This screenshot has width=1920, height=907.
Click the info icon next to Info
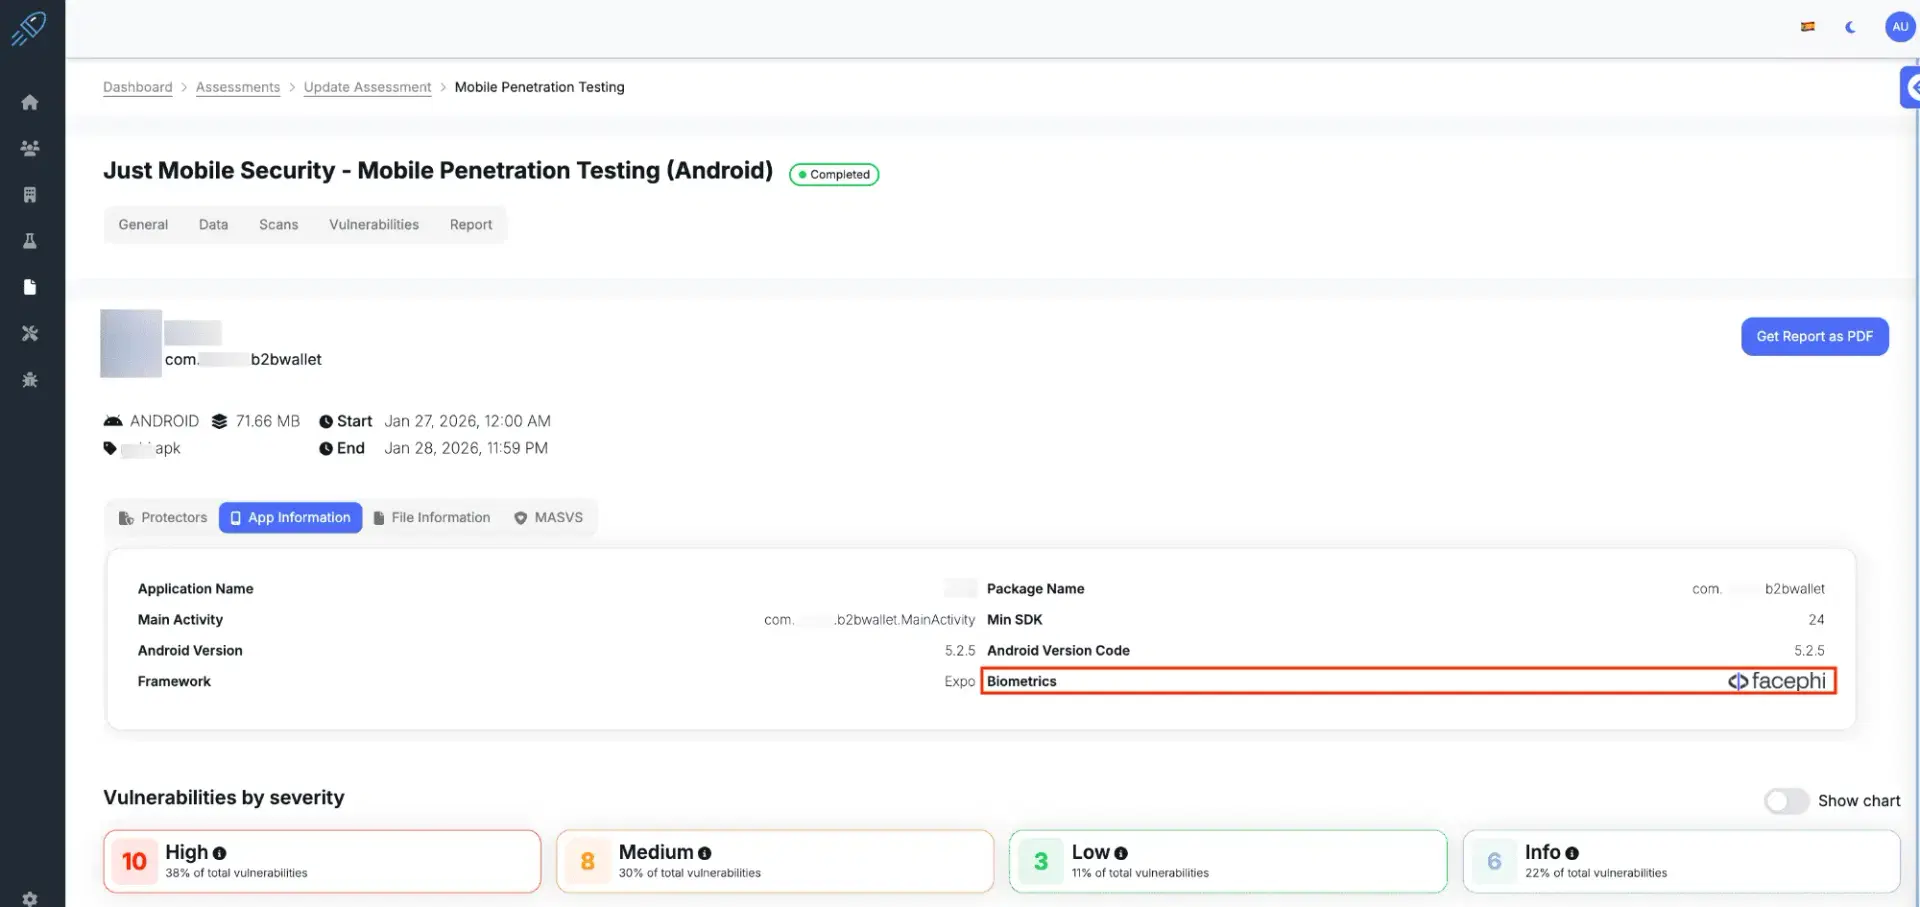(x=1572, y=853)
